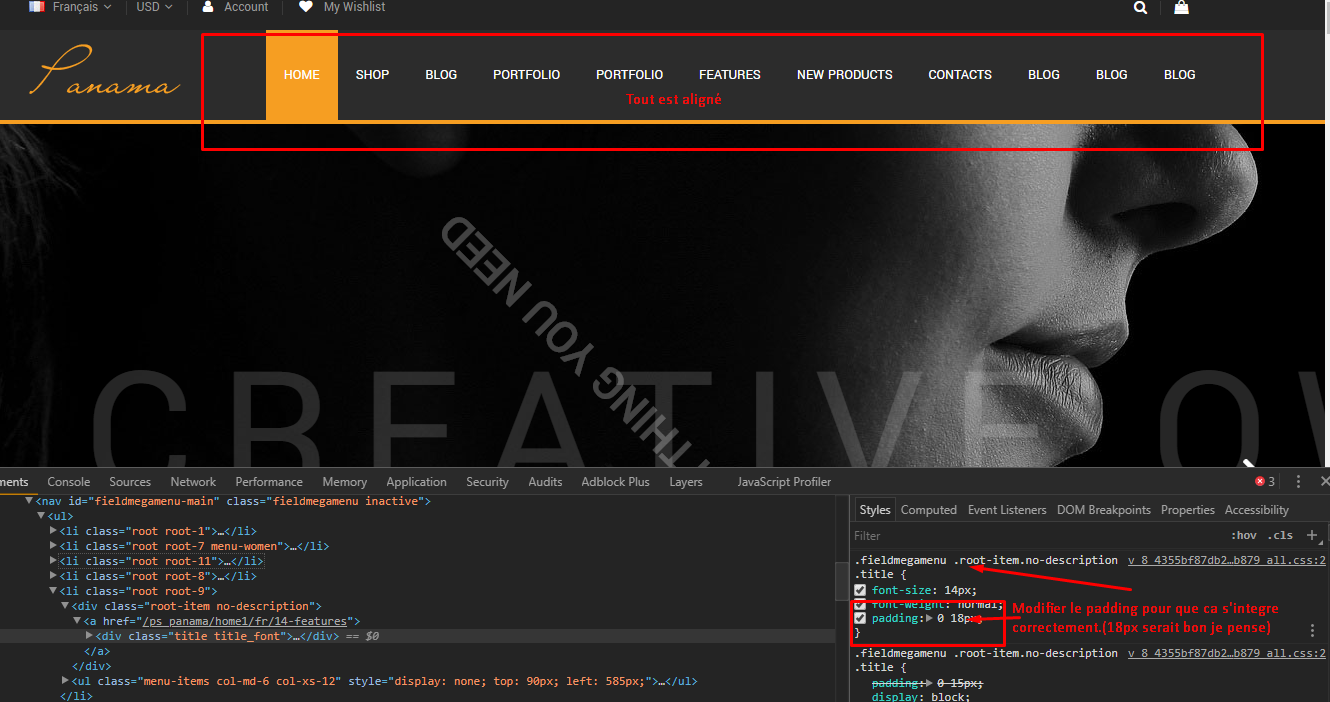
Task: Open the site search magnifier icon
Action: pos(1141,7)
